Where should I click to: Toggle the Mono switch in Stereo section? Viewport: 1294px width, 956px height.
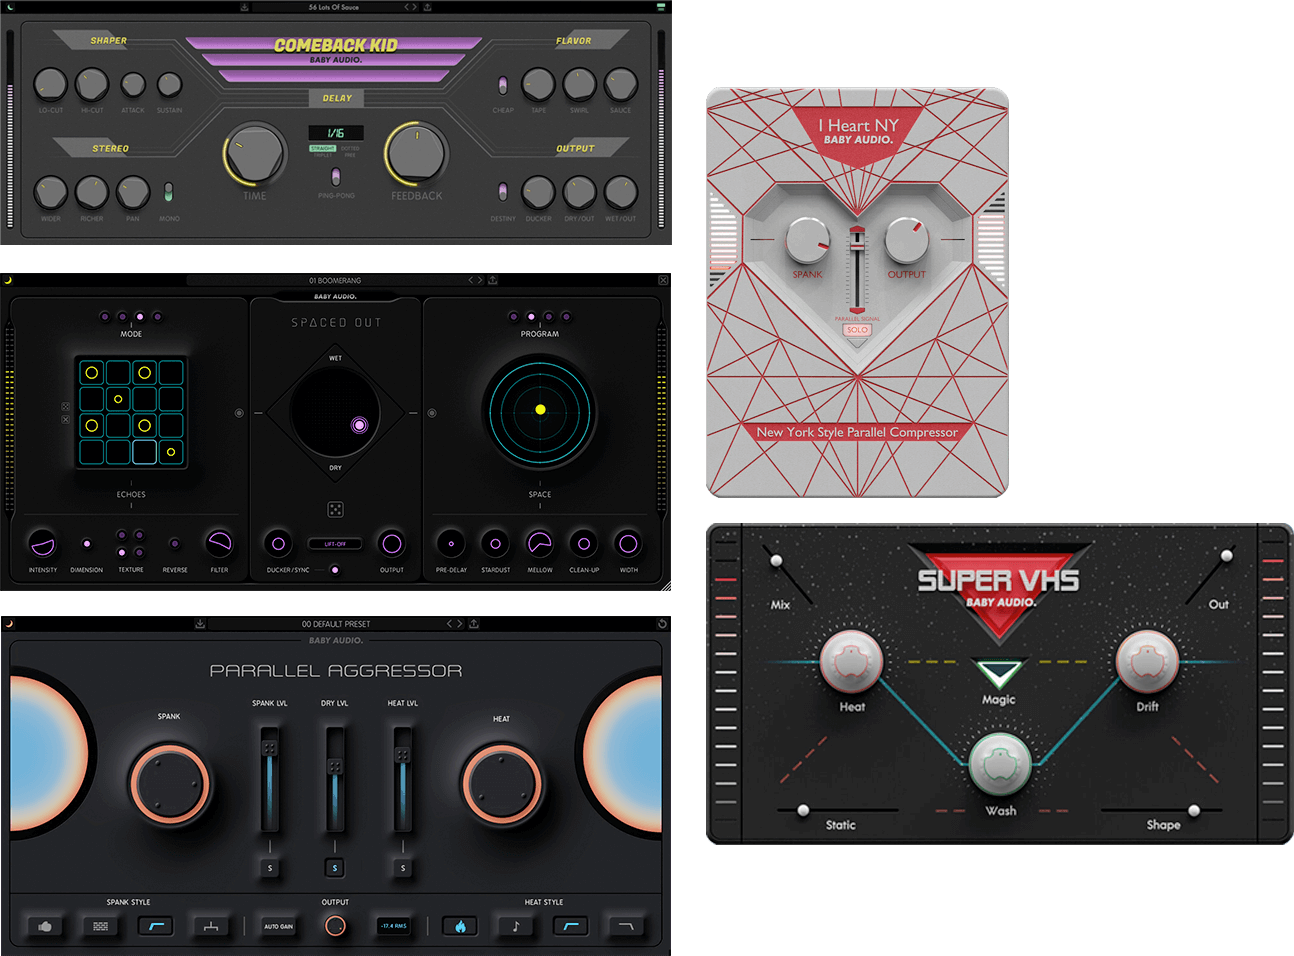click(169, 191)
